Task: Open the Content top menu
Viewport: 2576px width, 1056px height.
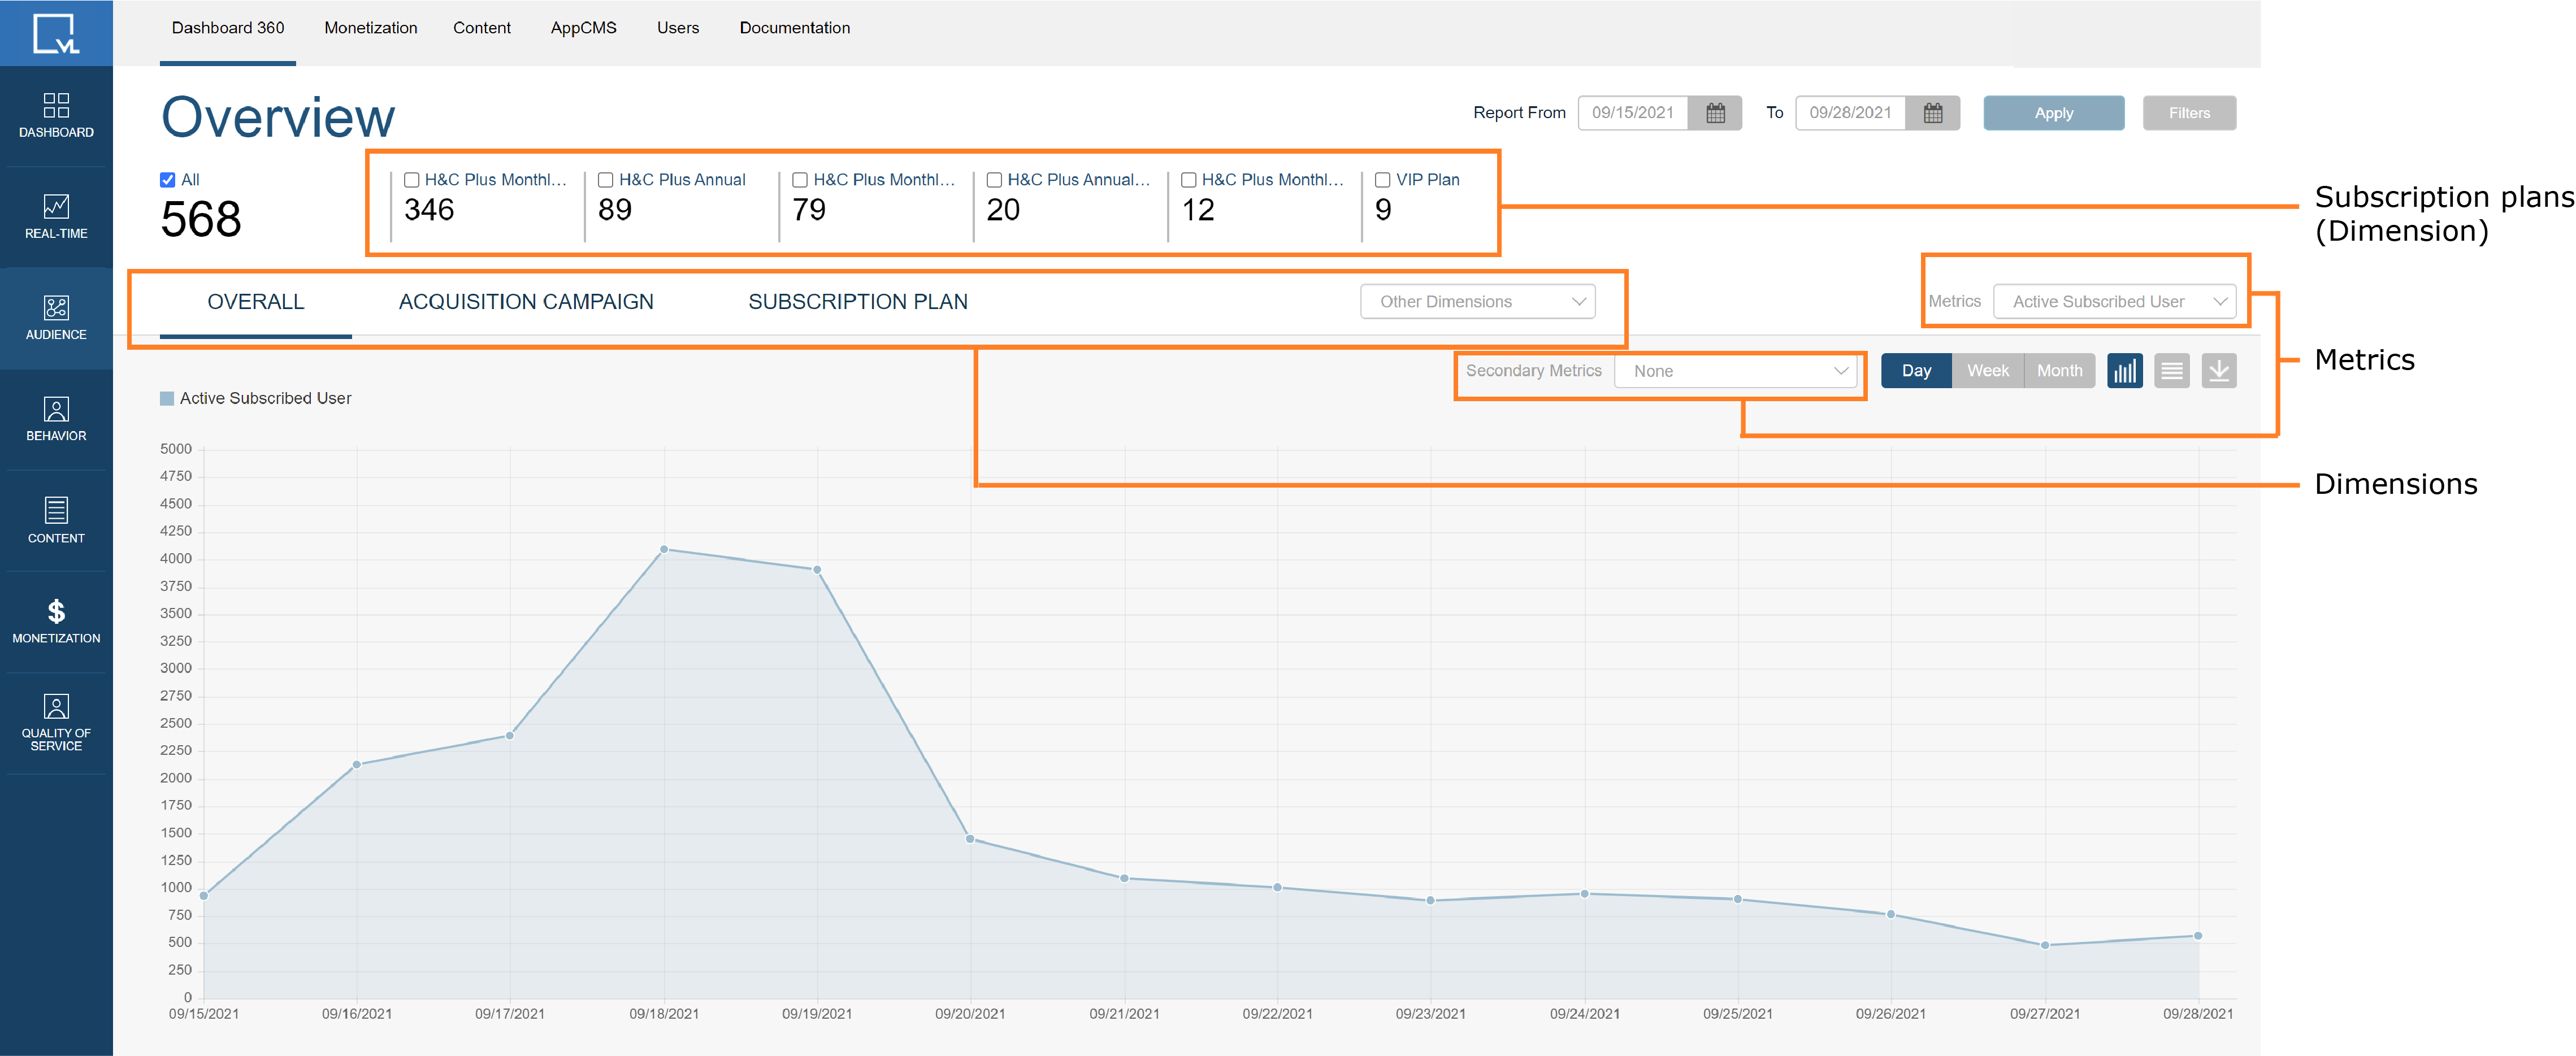Action: click(x=482, y=28)
